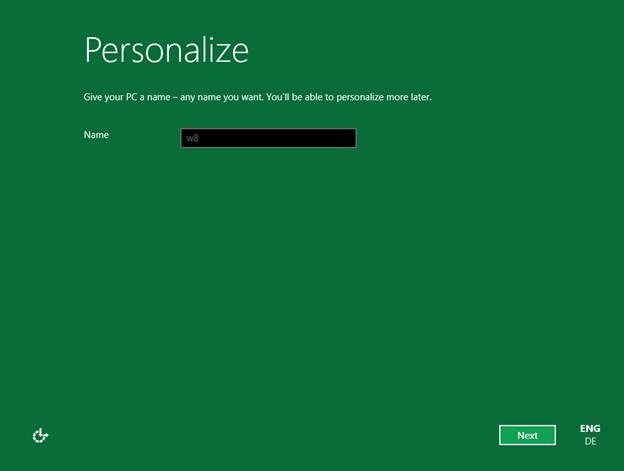Open the Ease of Access icon
Viewport: 624px width, 471px height.
pyautogui.click(x=40, y=436)
